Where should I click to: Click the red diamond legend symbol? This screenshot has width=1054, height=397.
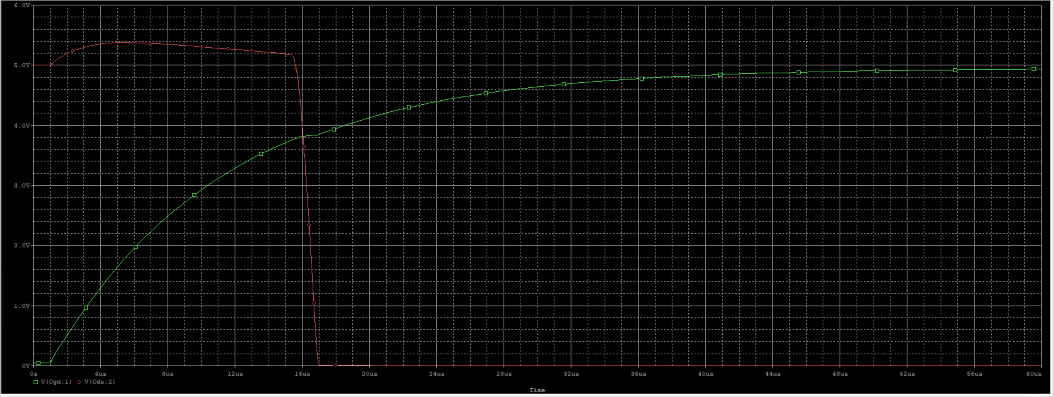point(79,382)
